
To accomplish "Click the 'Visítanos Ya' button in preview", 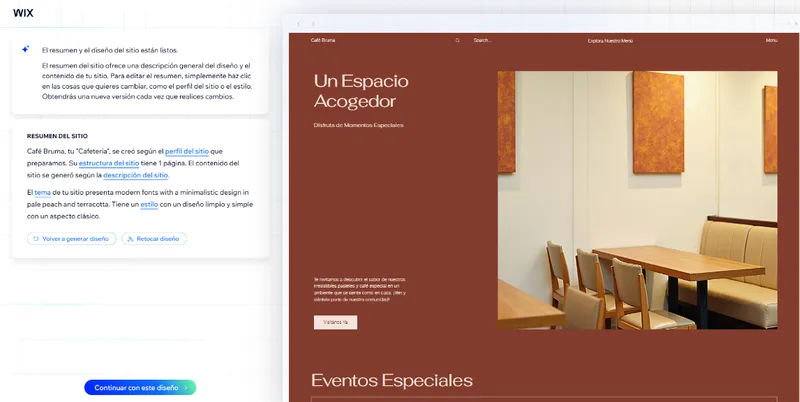I will (x=335, y=322).
